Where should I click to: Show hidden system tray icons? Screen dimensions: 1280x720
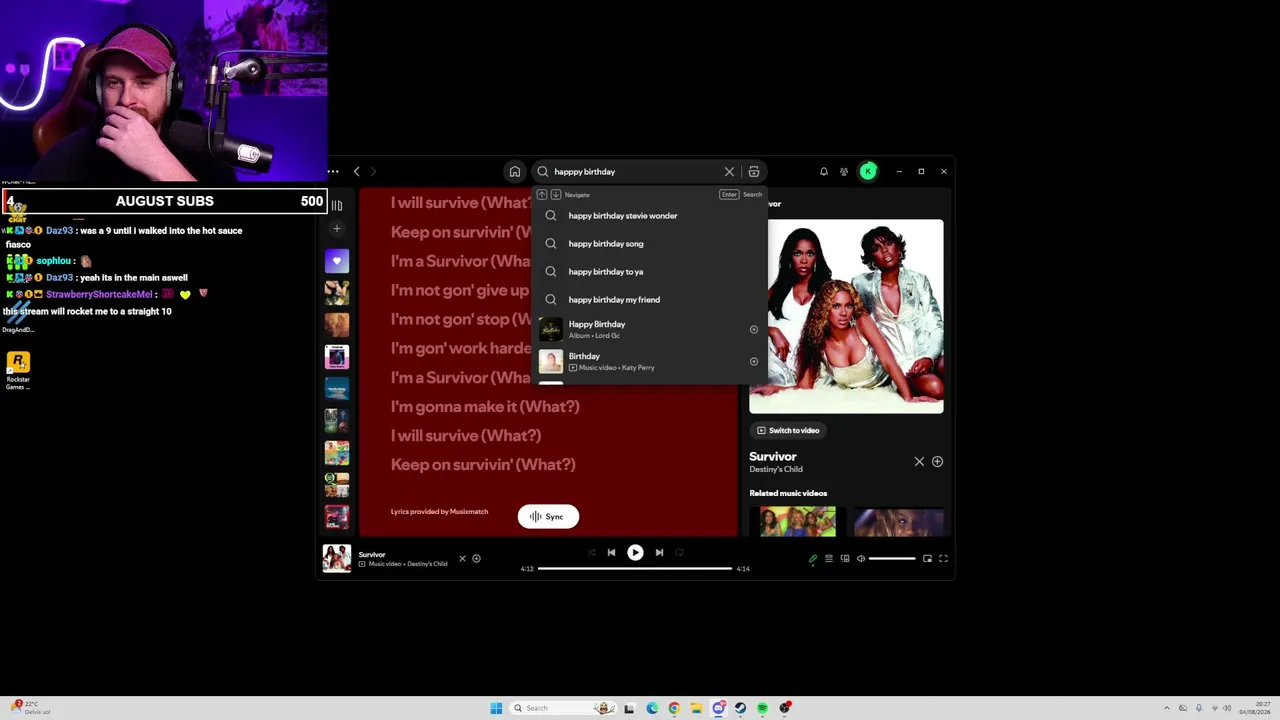pos(1166,708)
